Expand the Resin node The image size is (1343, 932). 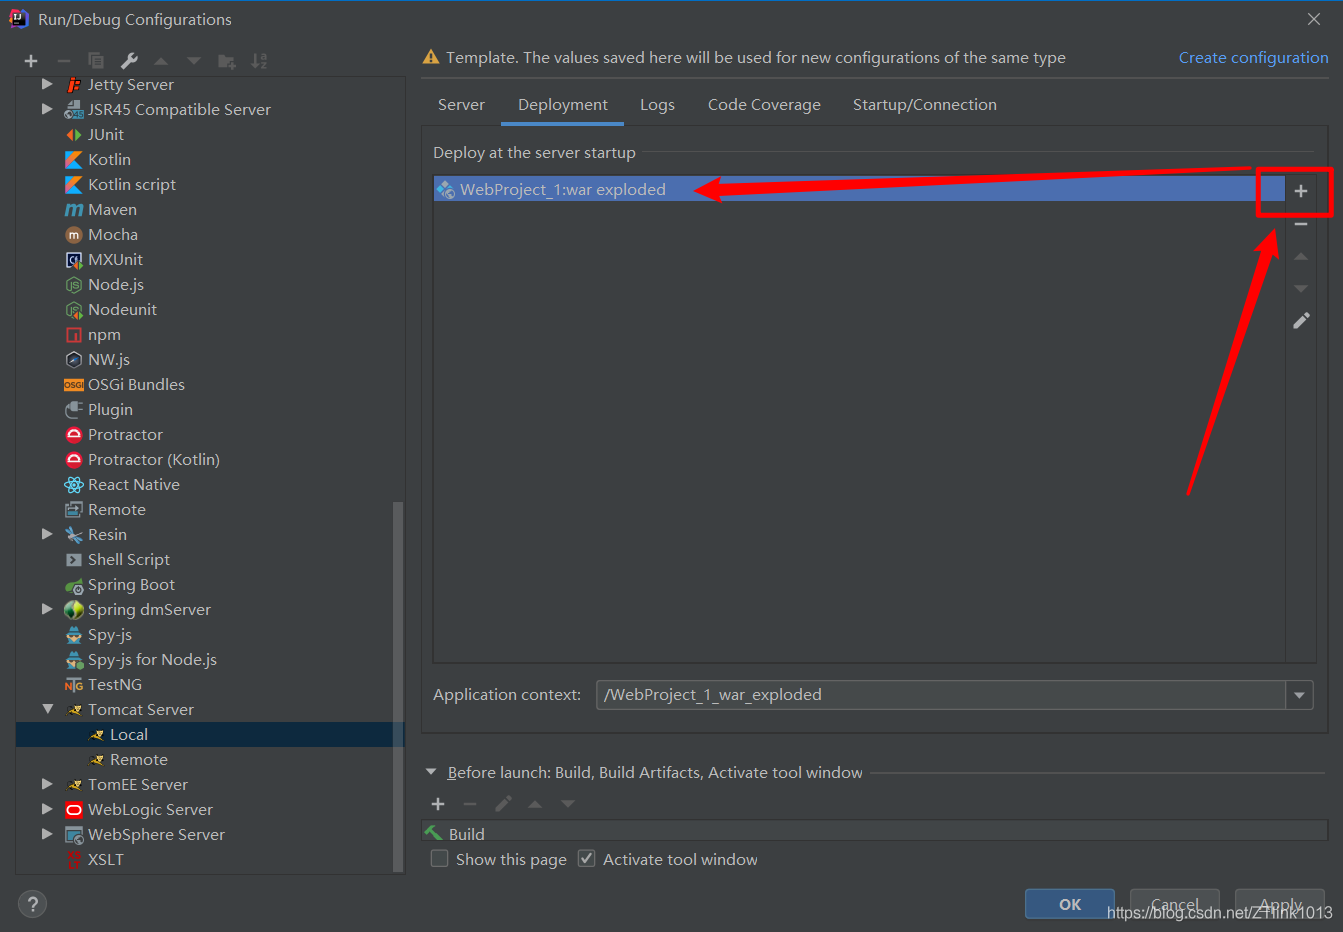(47, 534)
